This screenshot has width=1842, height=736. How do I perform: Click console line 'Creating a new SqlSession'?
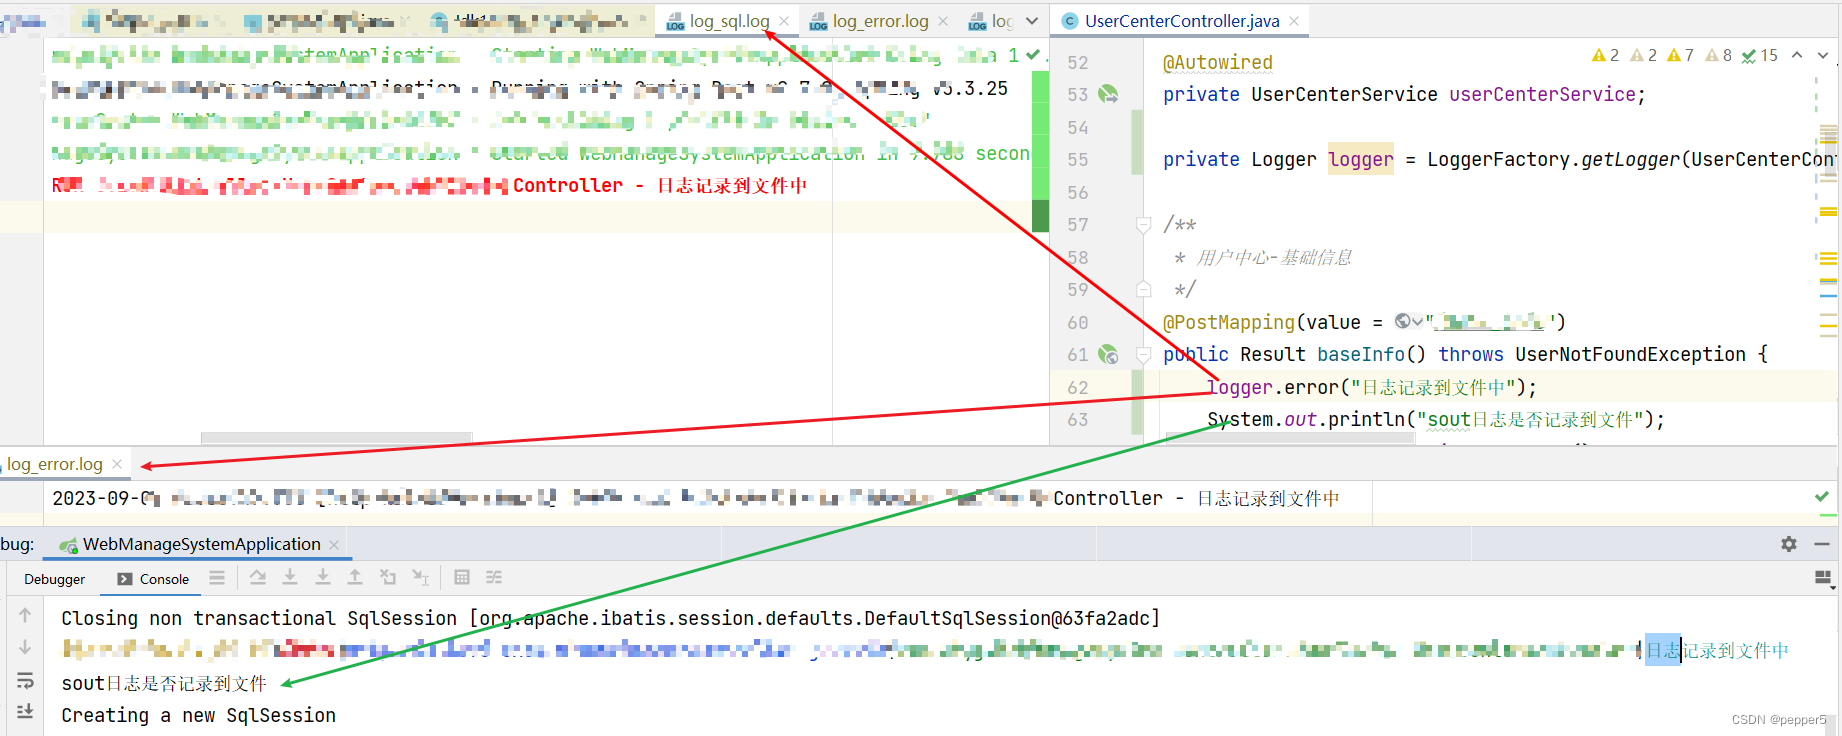coord(198,715)
